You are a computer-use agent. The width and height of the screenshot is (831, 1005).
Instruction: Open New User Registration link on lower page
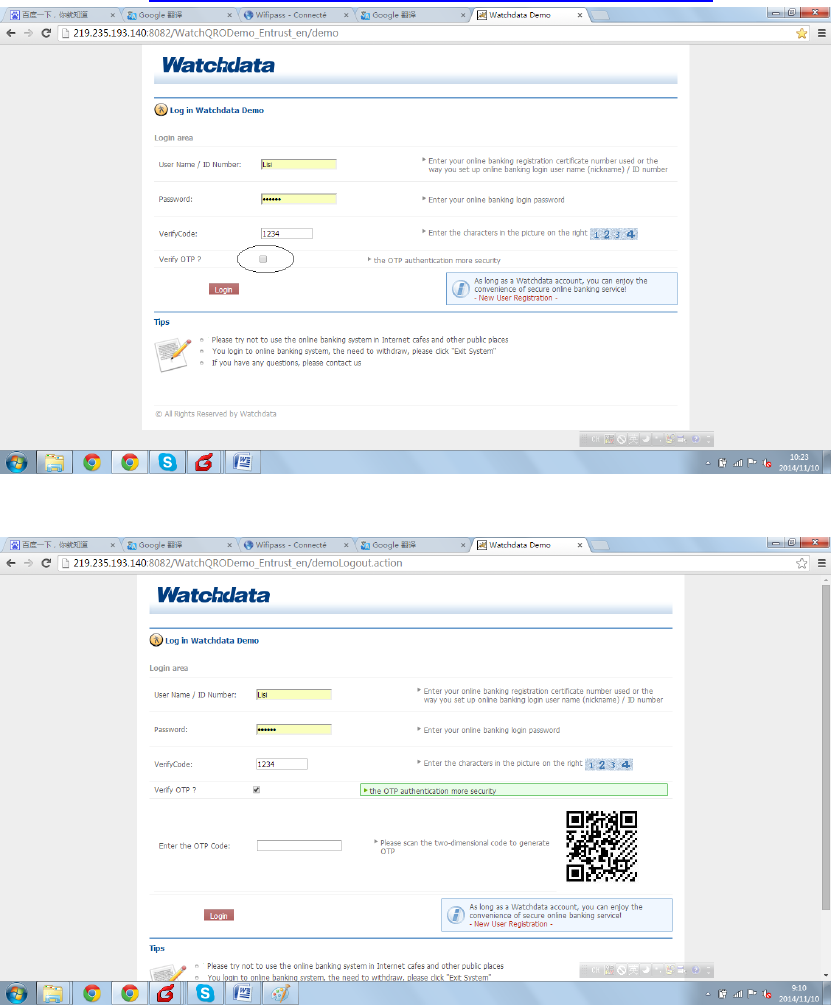511,924
